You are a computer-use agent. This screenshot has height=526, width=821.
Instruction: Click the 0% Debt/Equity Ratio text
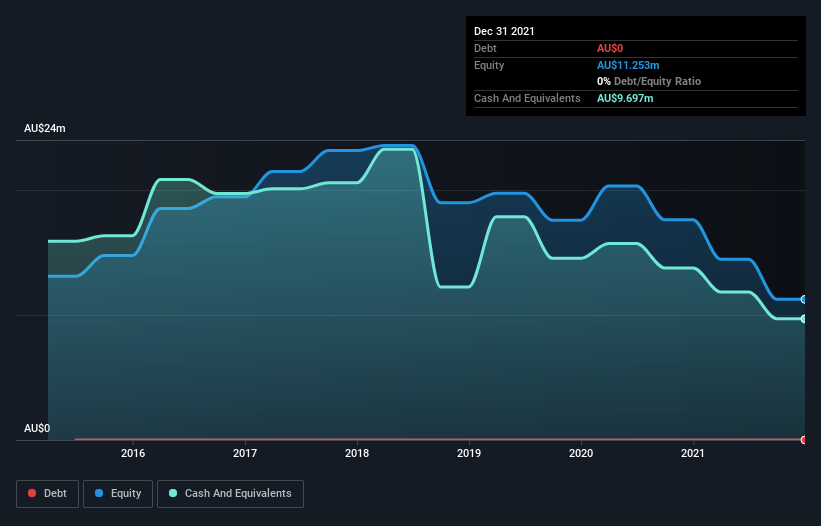point(649,81)
